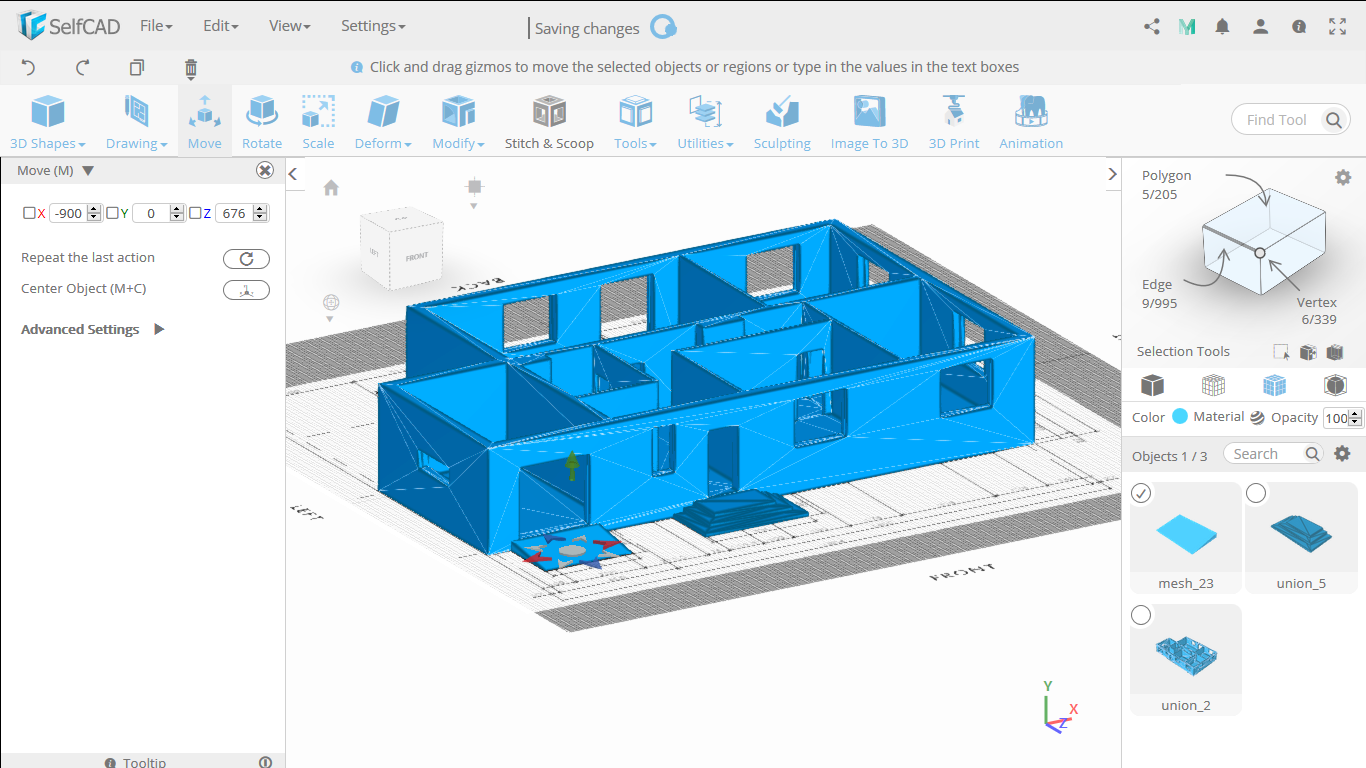
Task: Close the Move panel
Action: pyautogui.click(x=265, y=170)
